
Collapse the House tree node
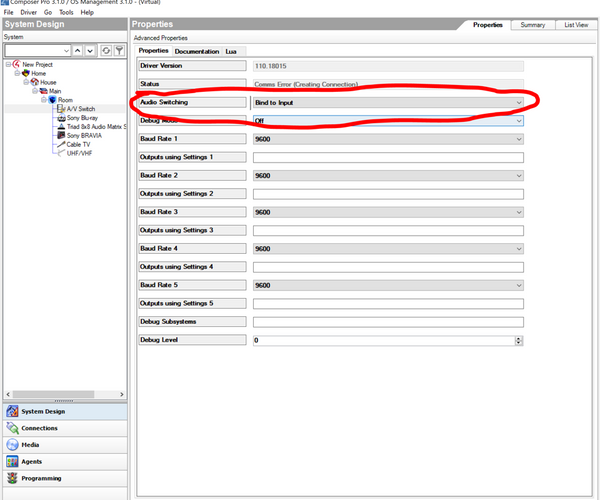[26, 82]
